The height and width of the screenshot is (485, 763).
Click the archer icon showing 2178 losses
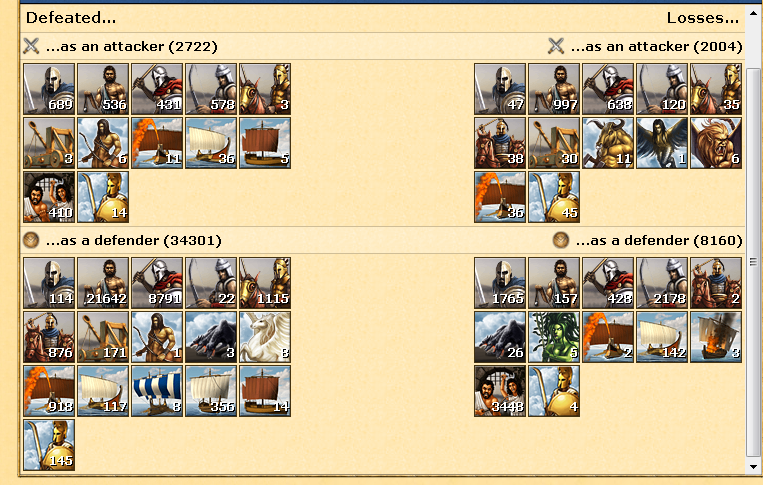tap(662, 283)
